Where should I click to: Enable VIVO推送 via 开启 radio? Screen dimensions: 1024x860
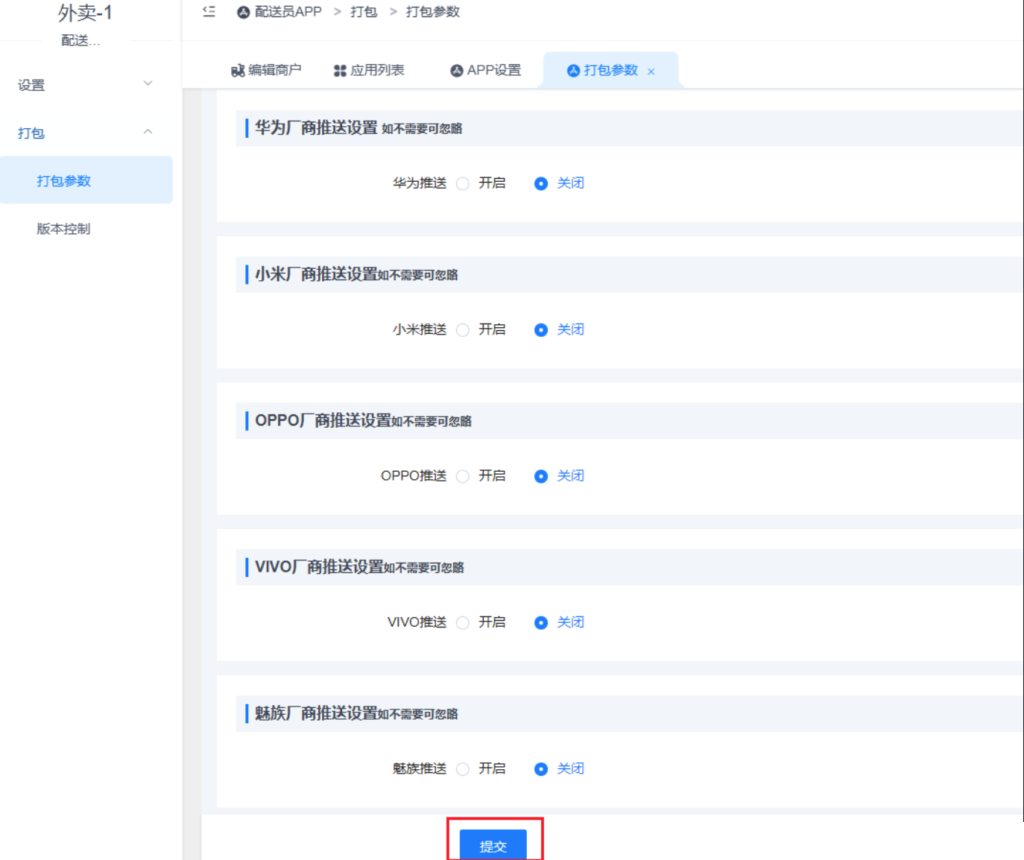pyautogui.click(x=463, y=623)
